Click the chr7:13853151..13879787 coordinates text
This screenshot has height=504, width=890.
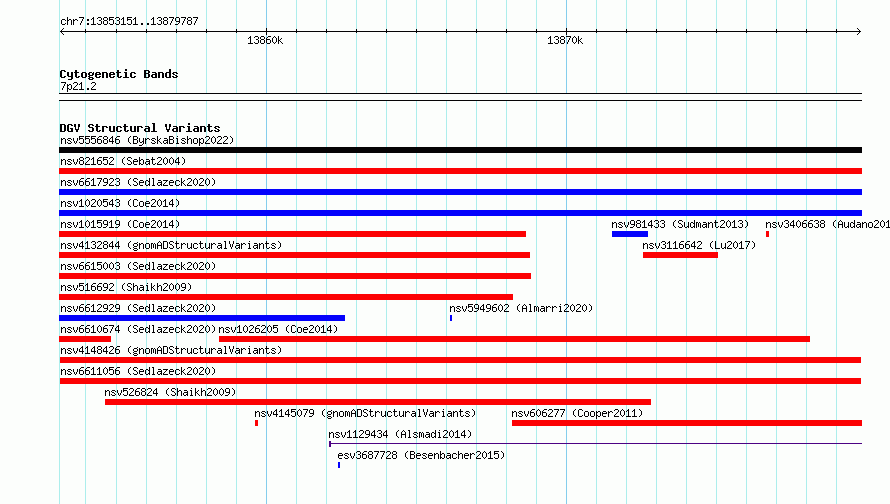point(129,21)
